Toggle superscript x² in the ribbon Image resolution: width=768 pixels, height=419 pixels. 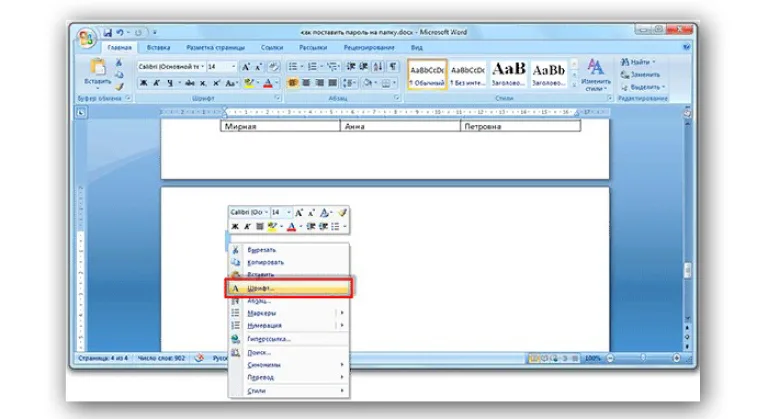coord(216,83)
